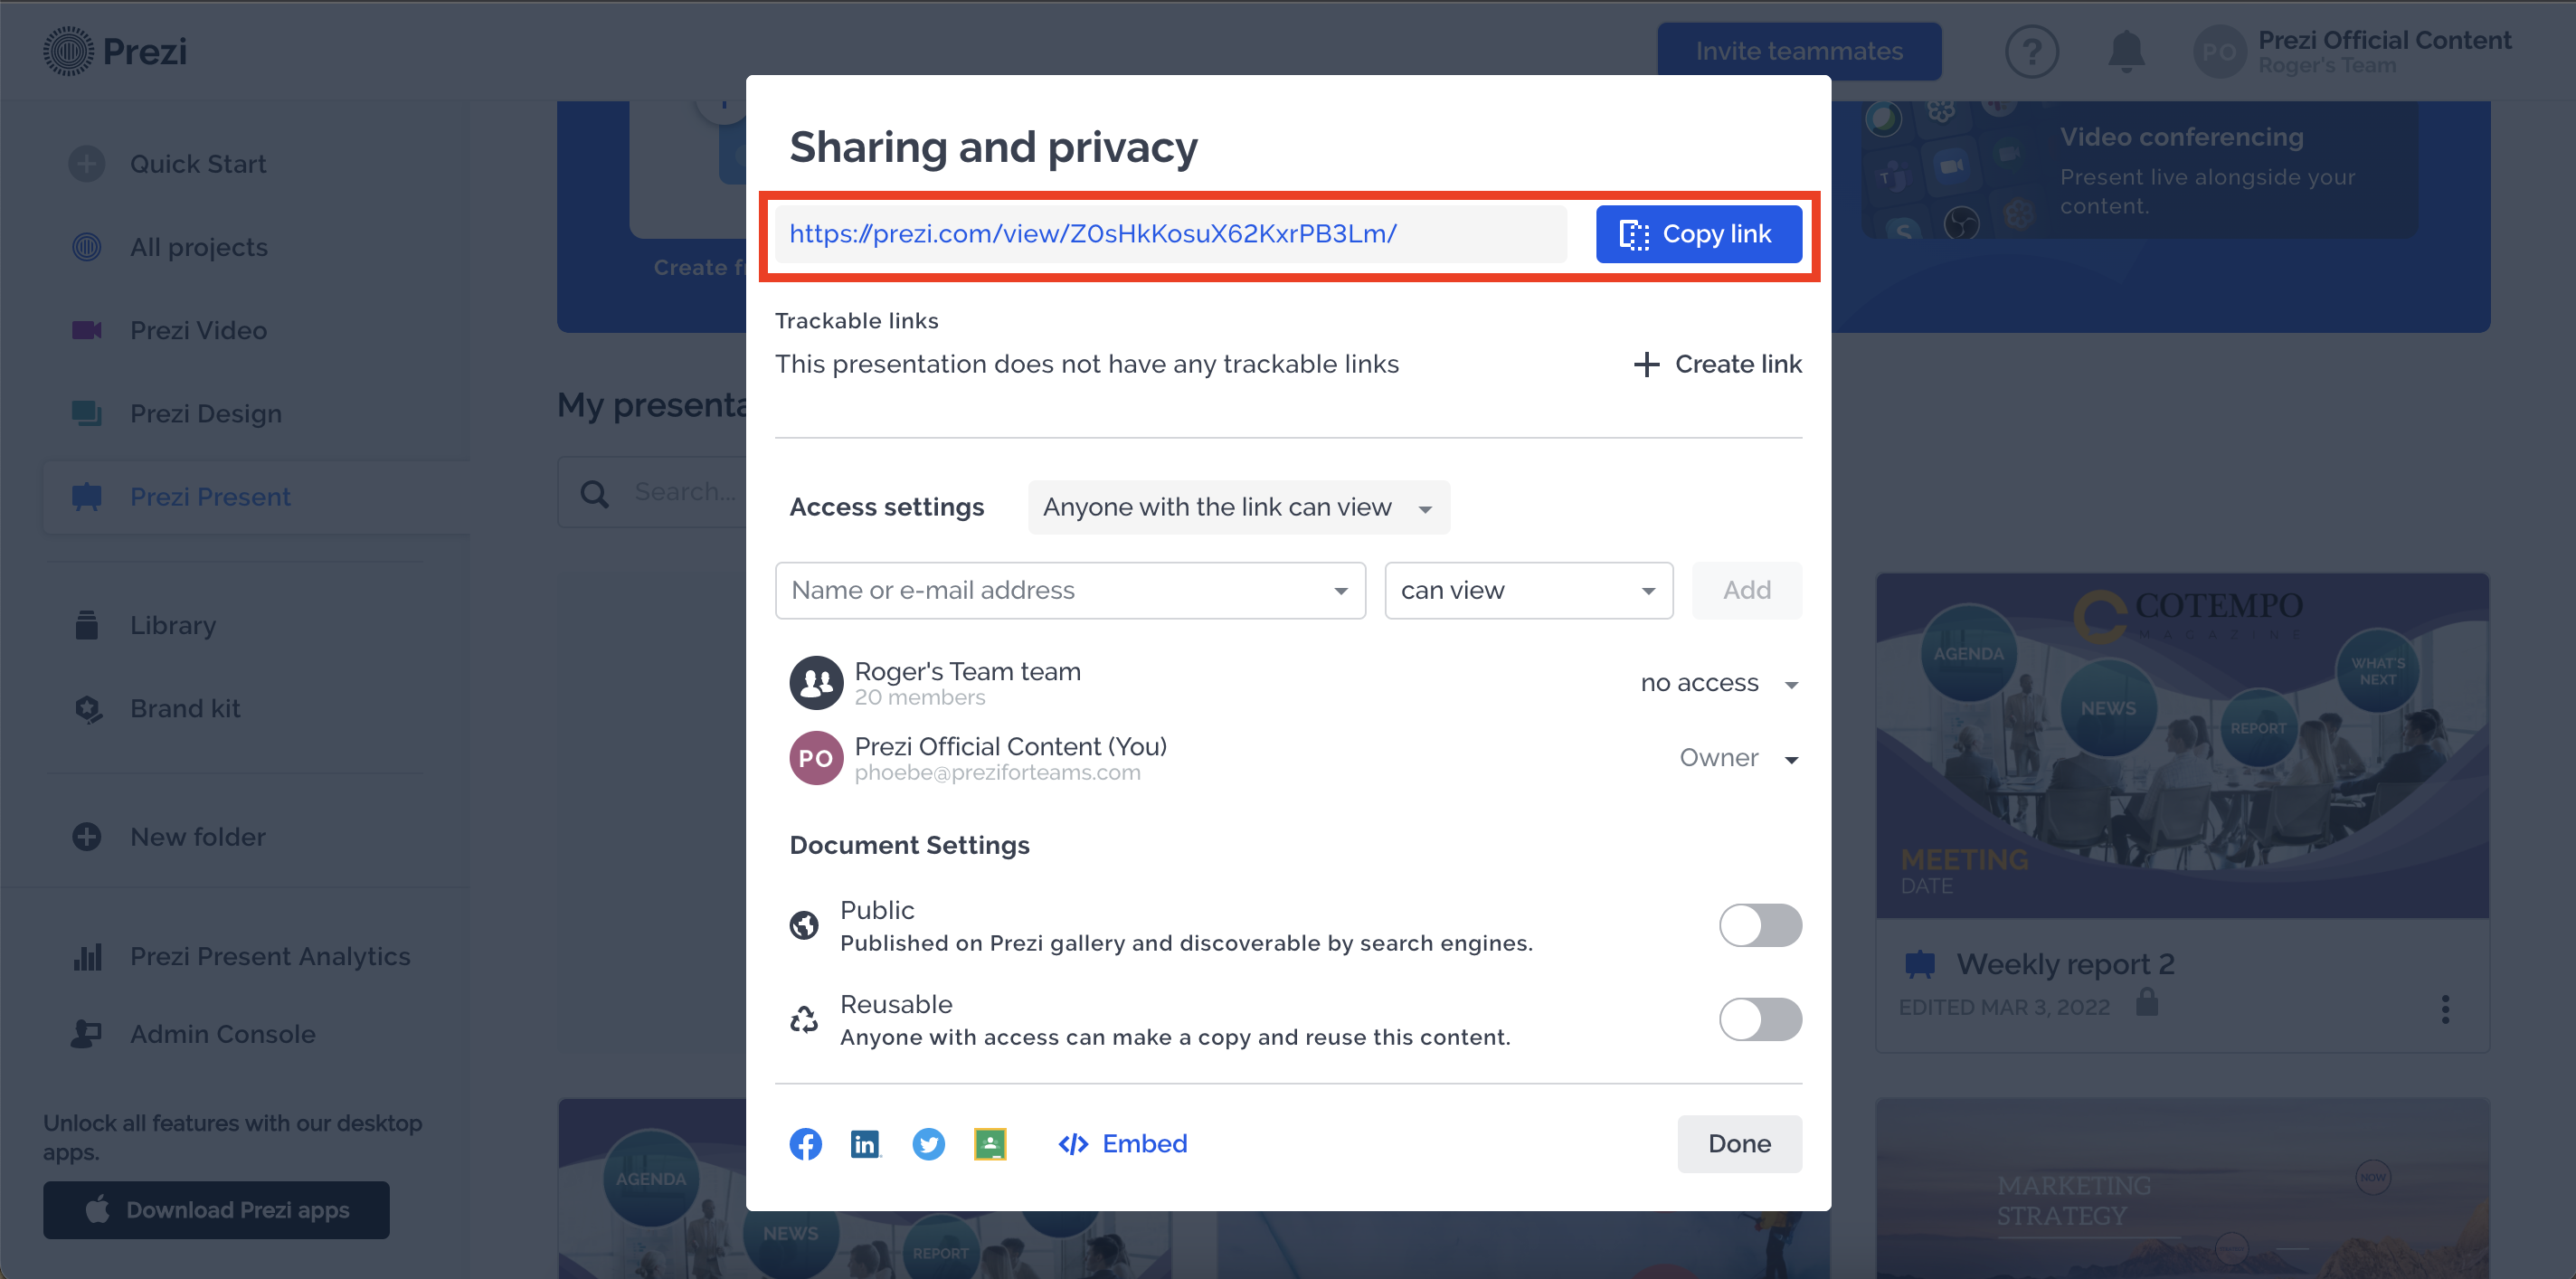The image size is (2576, 1279).
Task: Toggle the Reusable document setting
Action: tap(1760, 1019)
